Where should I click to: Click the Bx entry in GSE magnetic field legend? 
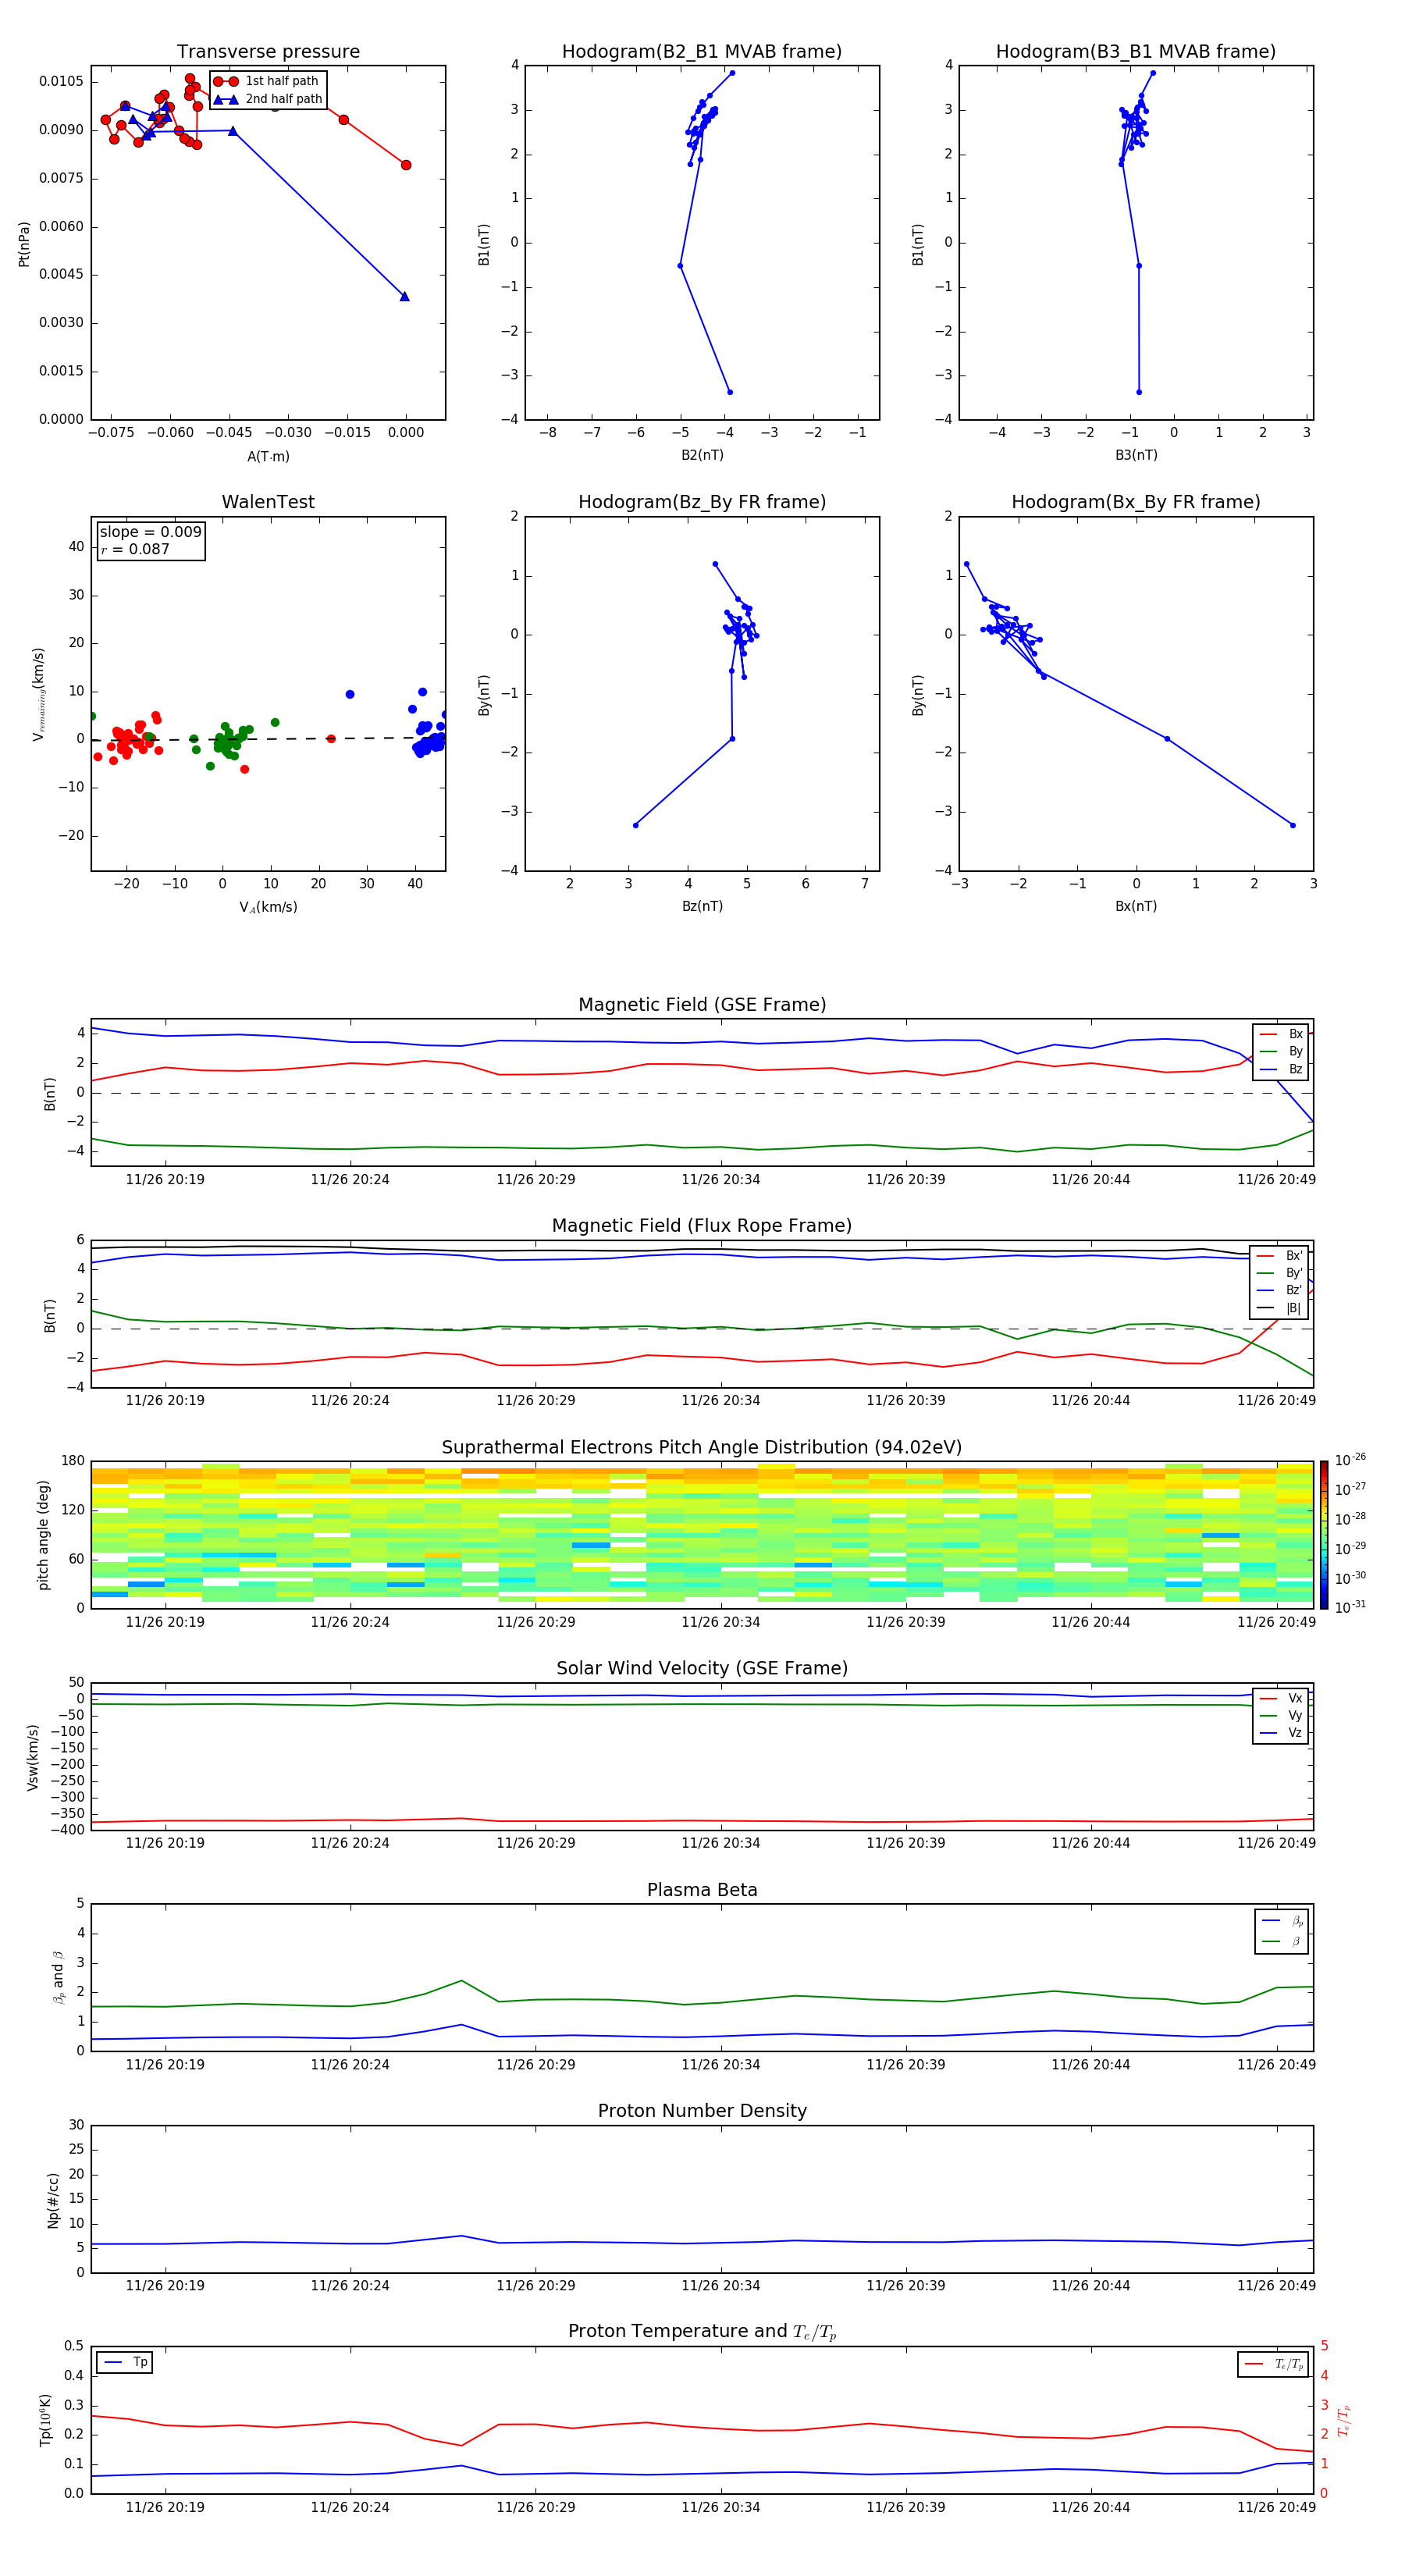(1281, 1034)
